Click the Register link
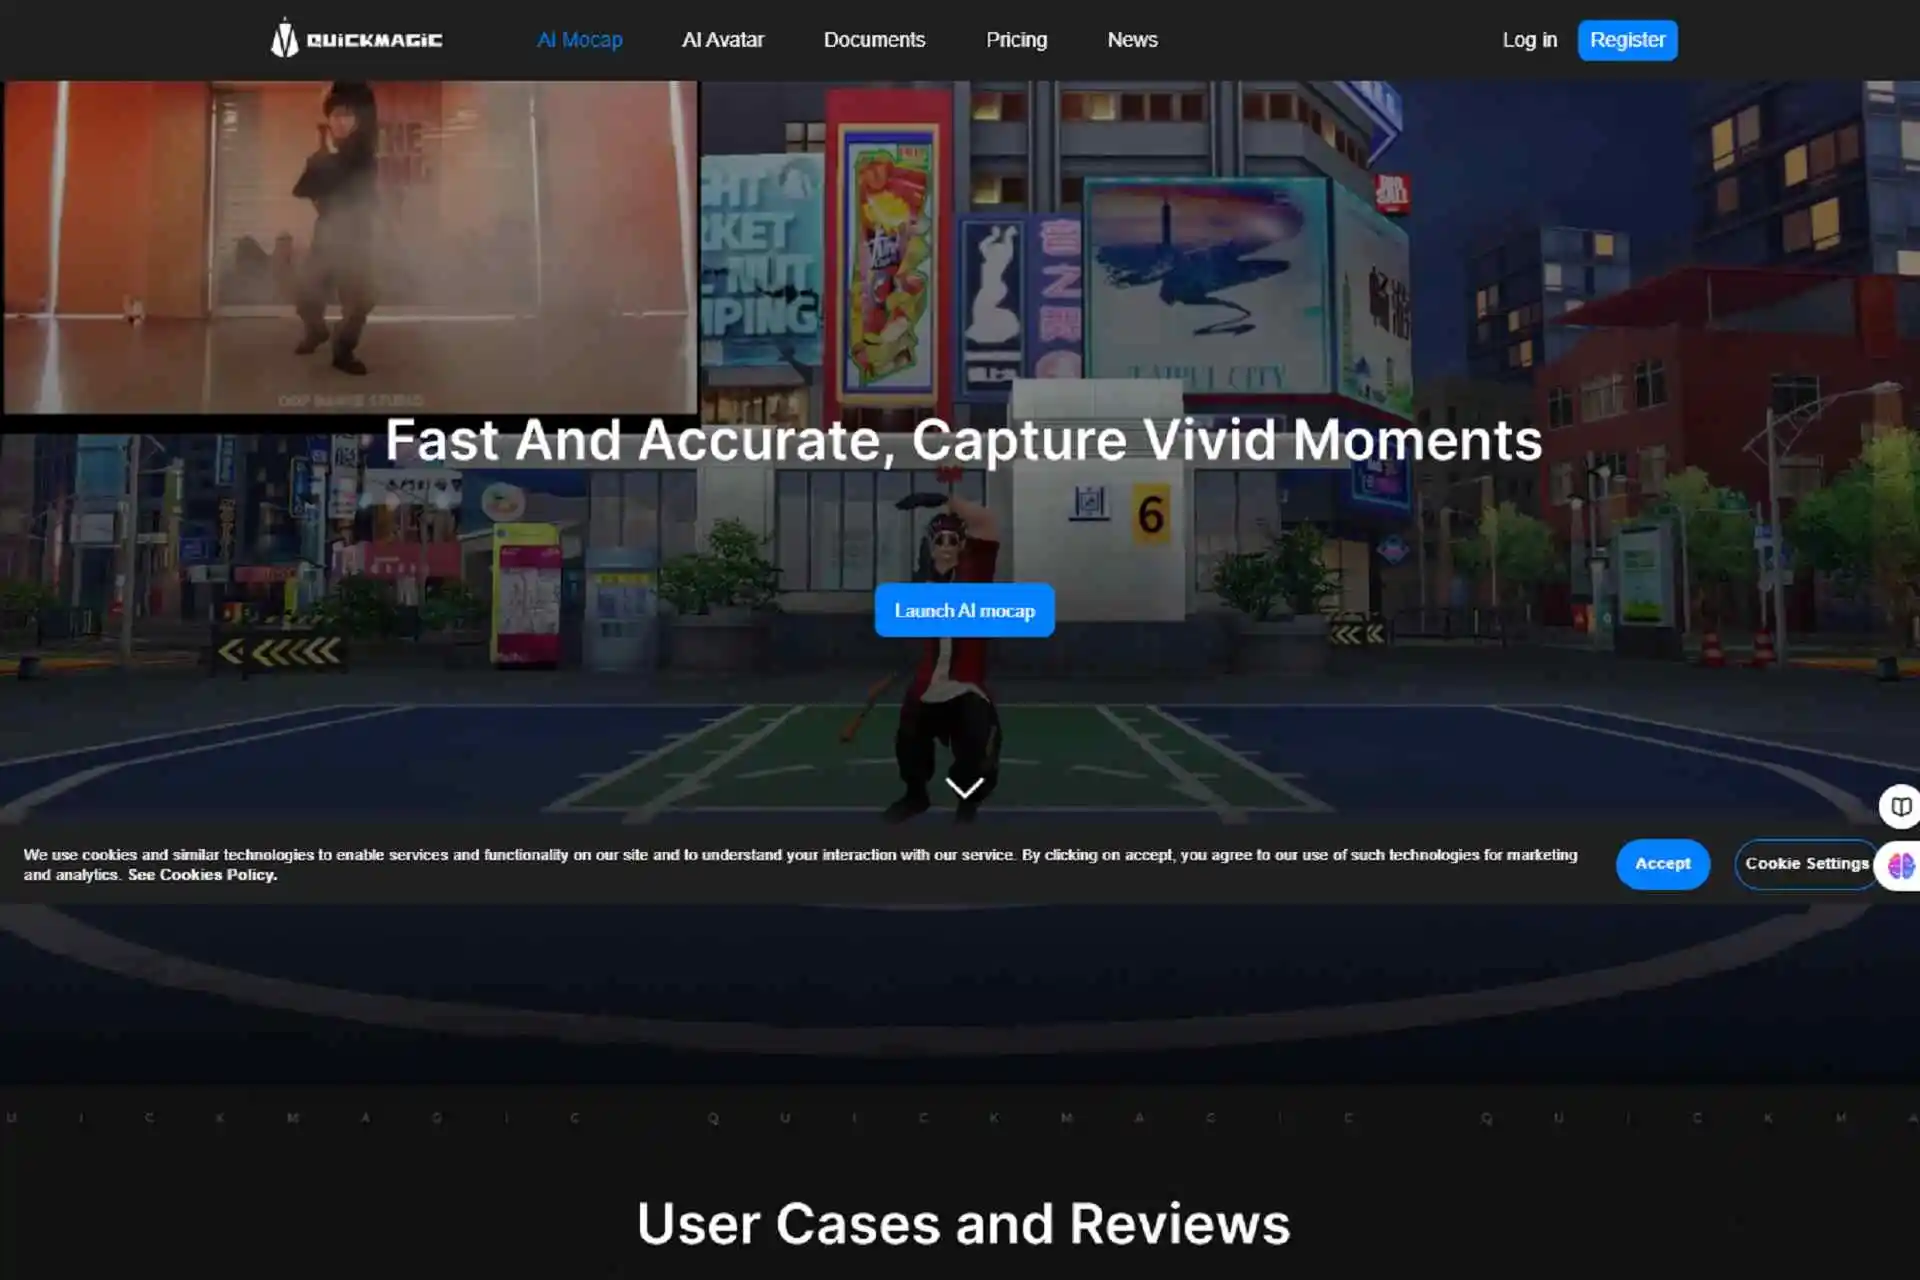Viewport: 1920px width, 1280px height. [1627, 40]
